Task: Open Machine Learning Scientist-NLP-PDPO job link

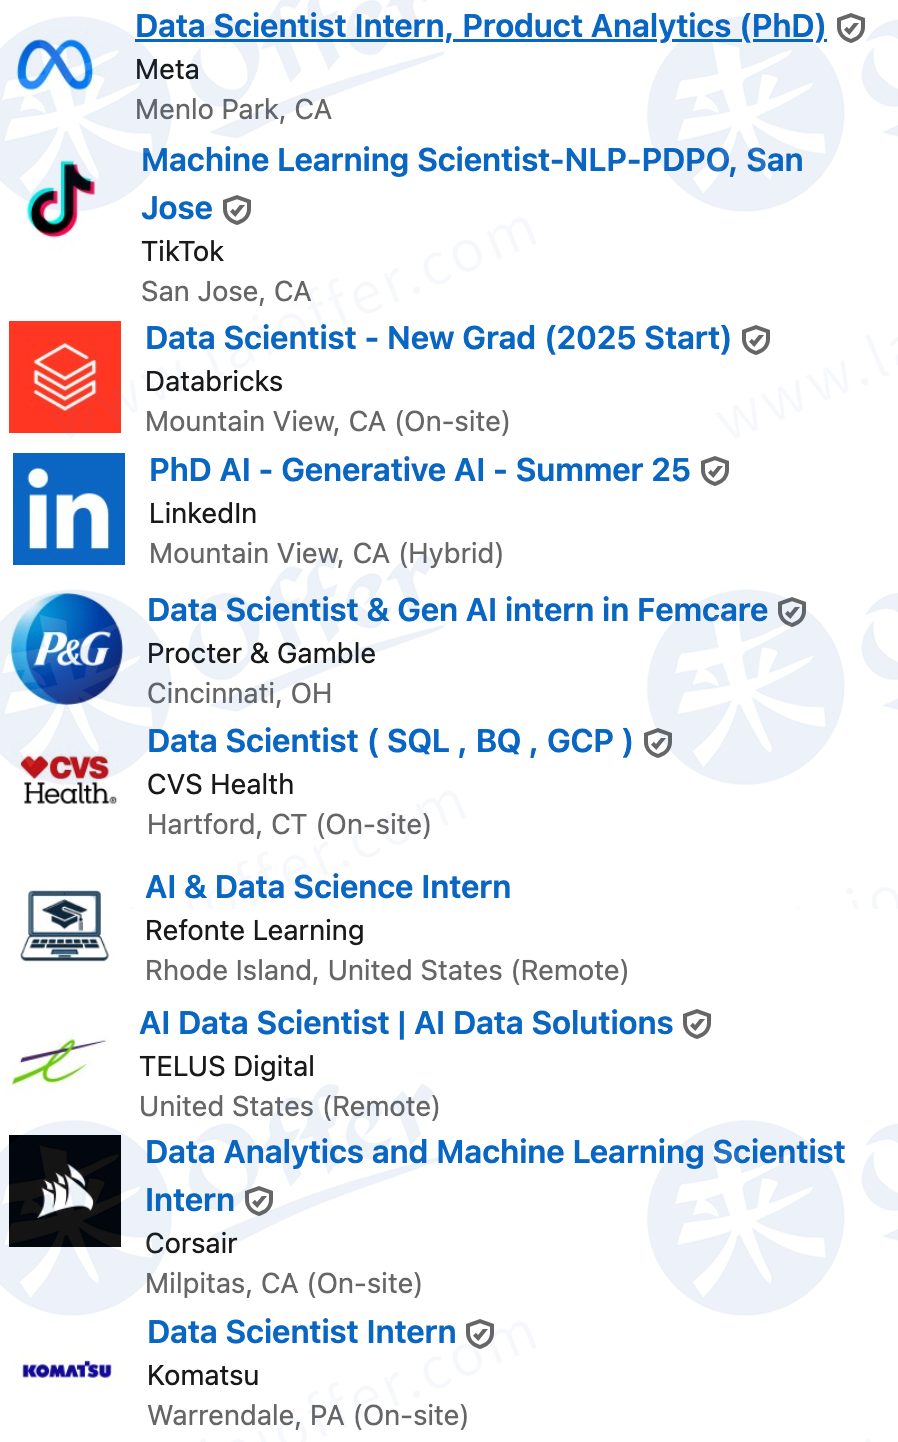Action: point(472,184)
